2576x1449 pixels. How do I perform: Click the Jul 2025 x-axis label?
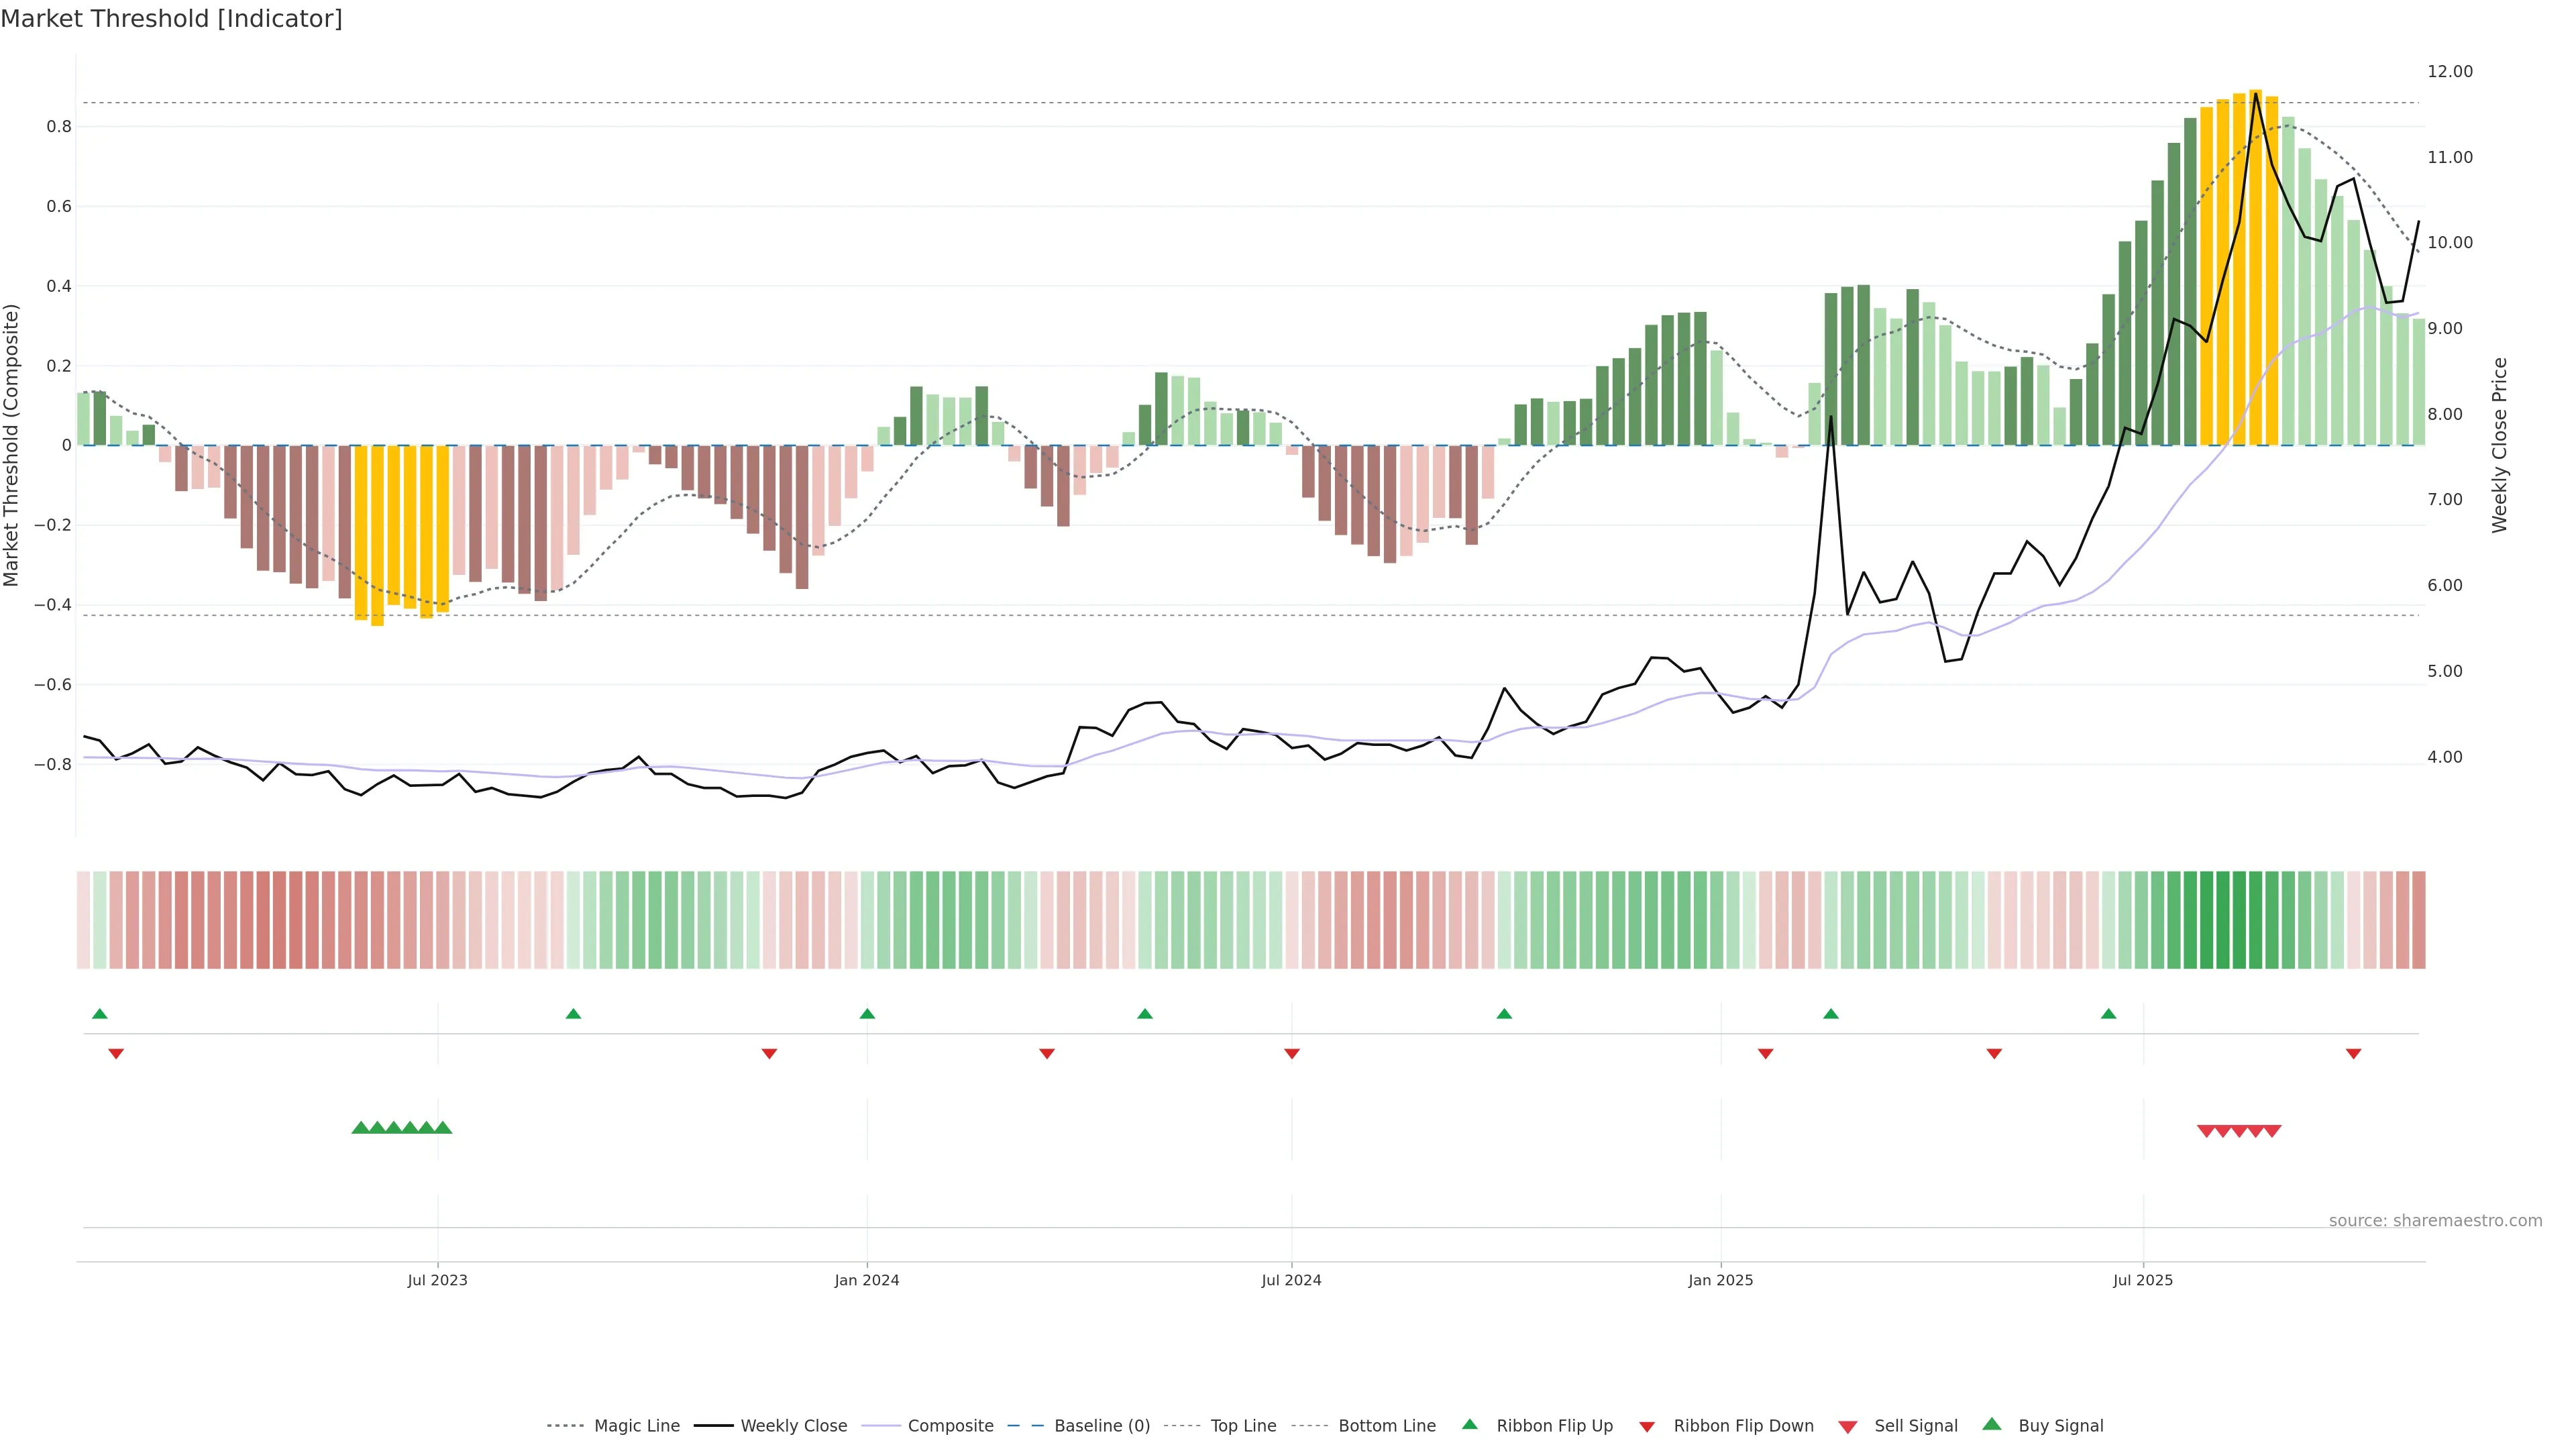2143,1280
